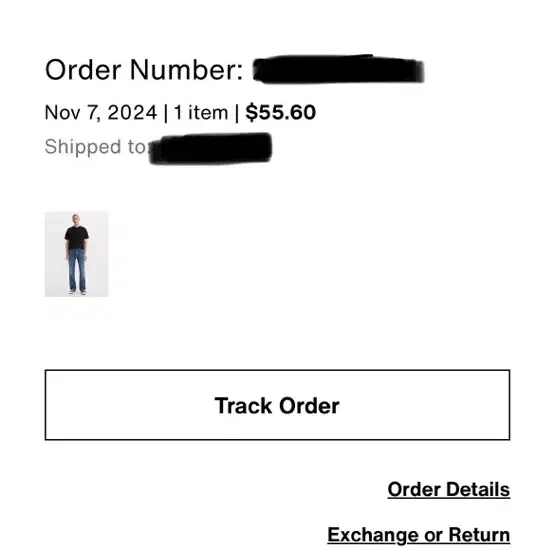The height and width of the screenshot is (555, 555).
Task: Click the word 'Details' in Order Details
Action: point(478,490)
